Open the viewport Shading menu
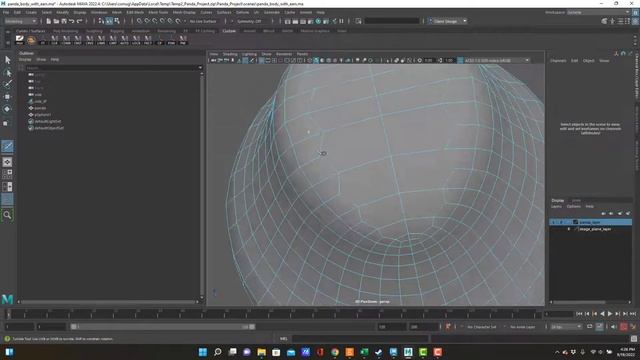The height and width of the screenshot is (360, 640). click(230, 54)
